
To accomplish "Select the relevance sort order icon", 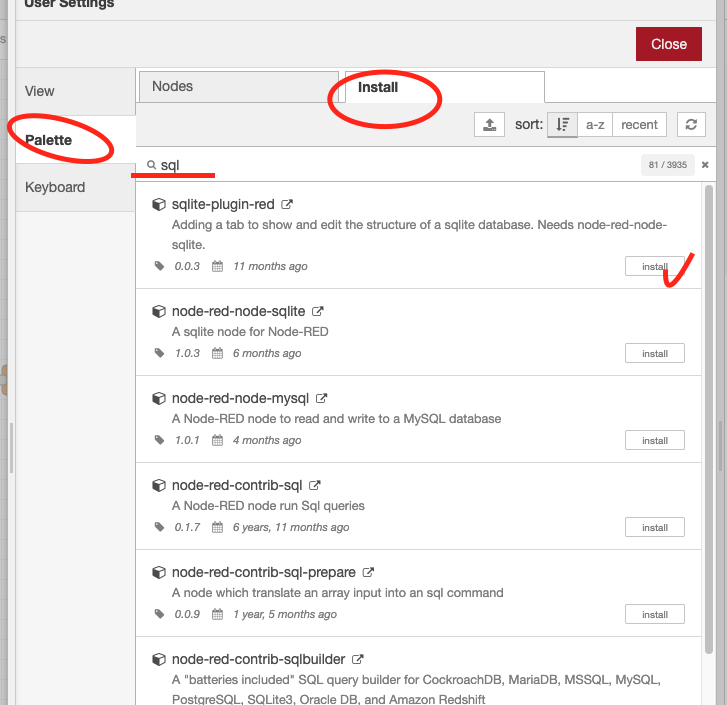I will [562, 125].
